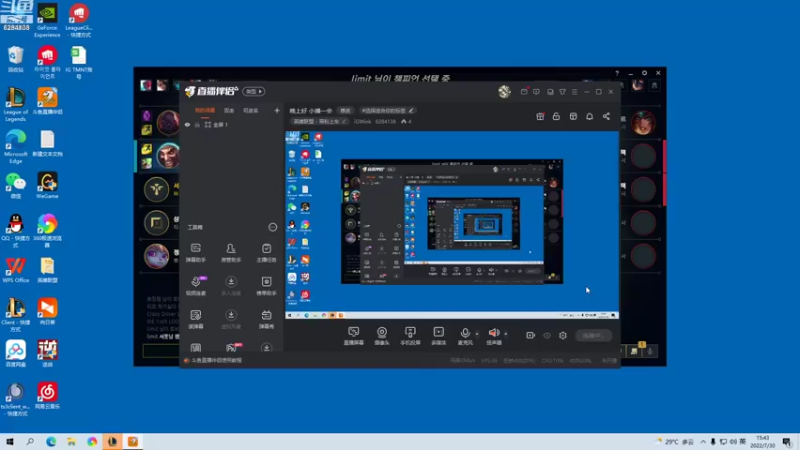
Task: Switch to the second scene tab
Action: click(x=229, y=110)
